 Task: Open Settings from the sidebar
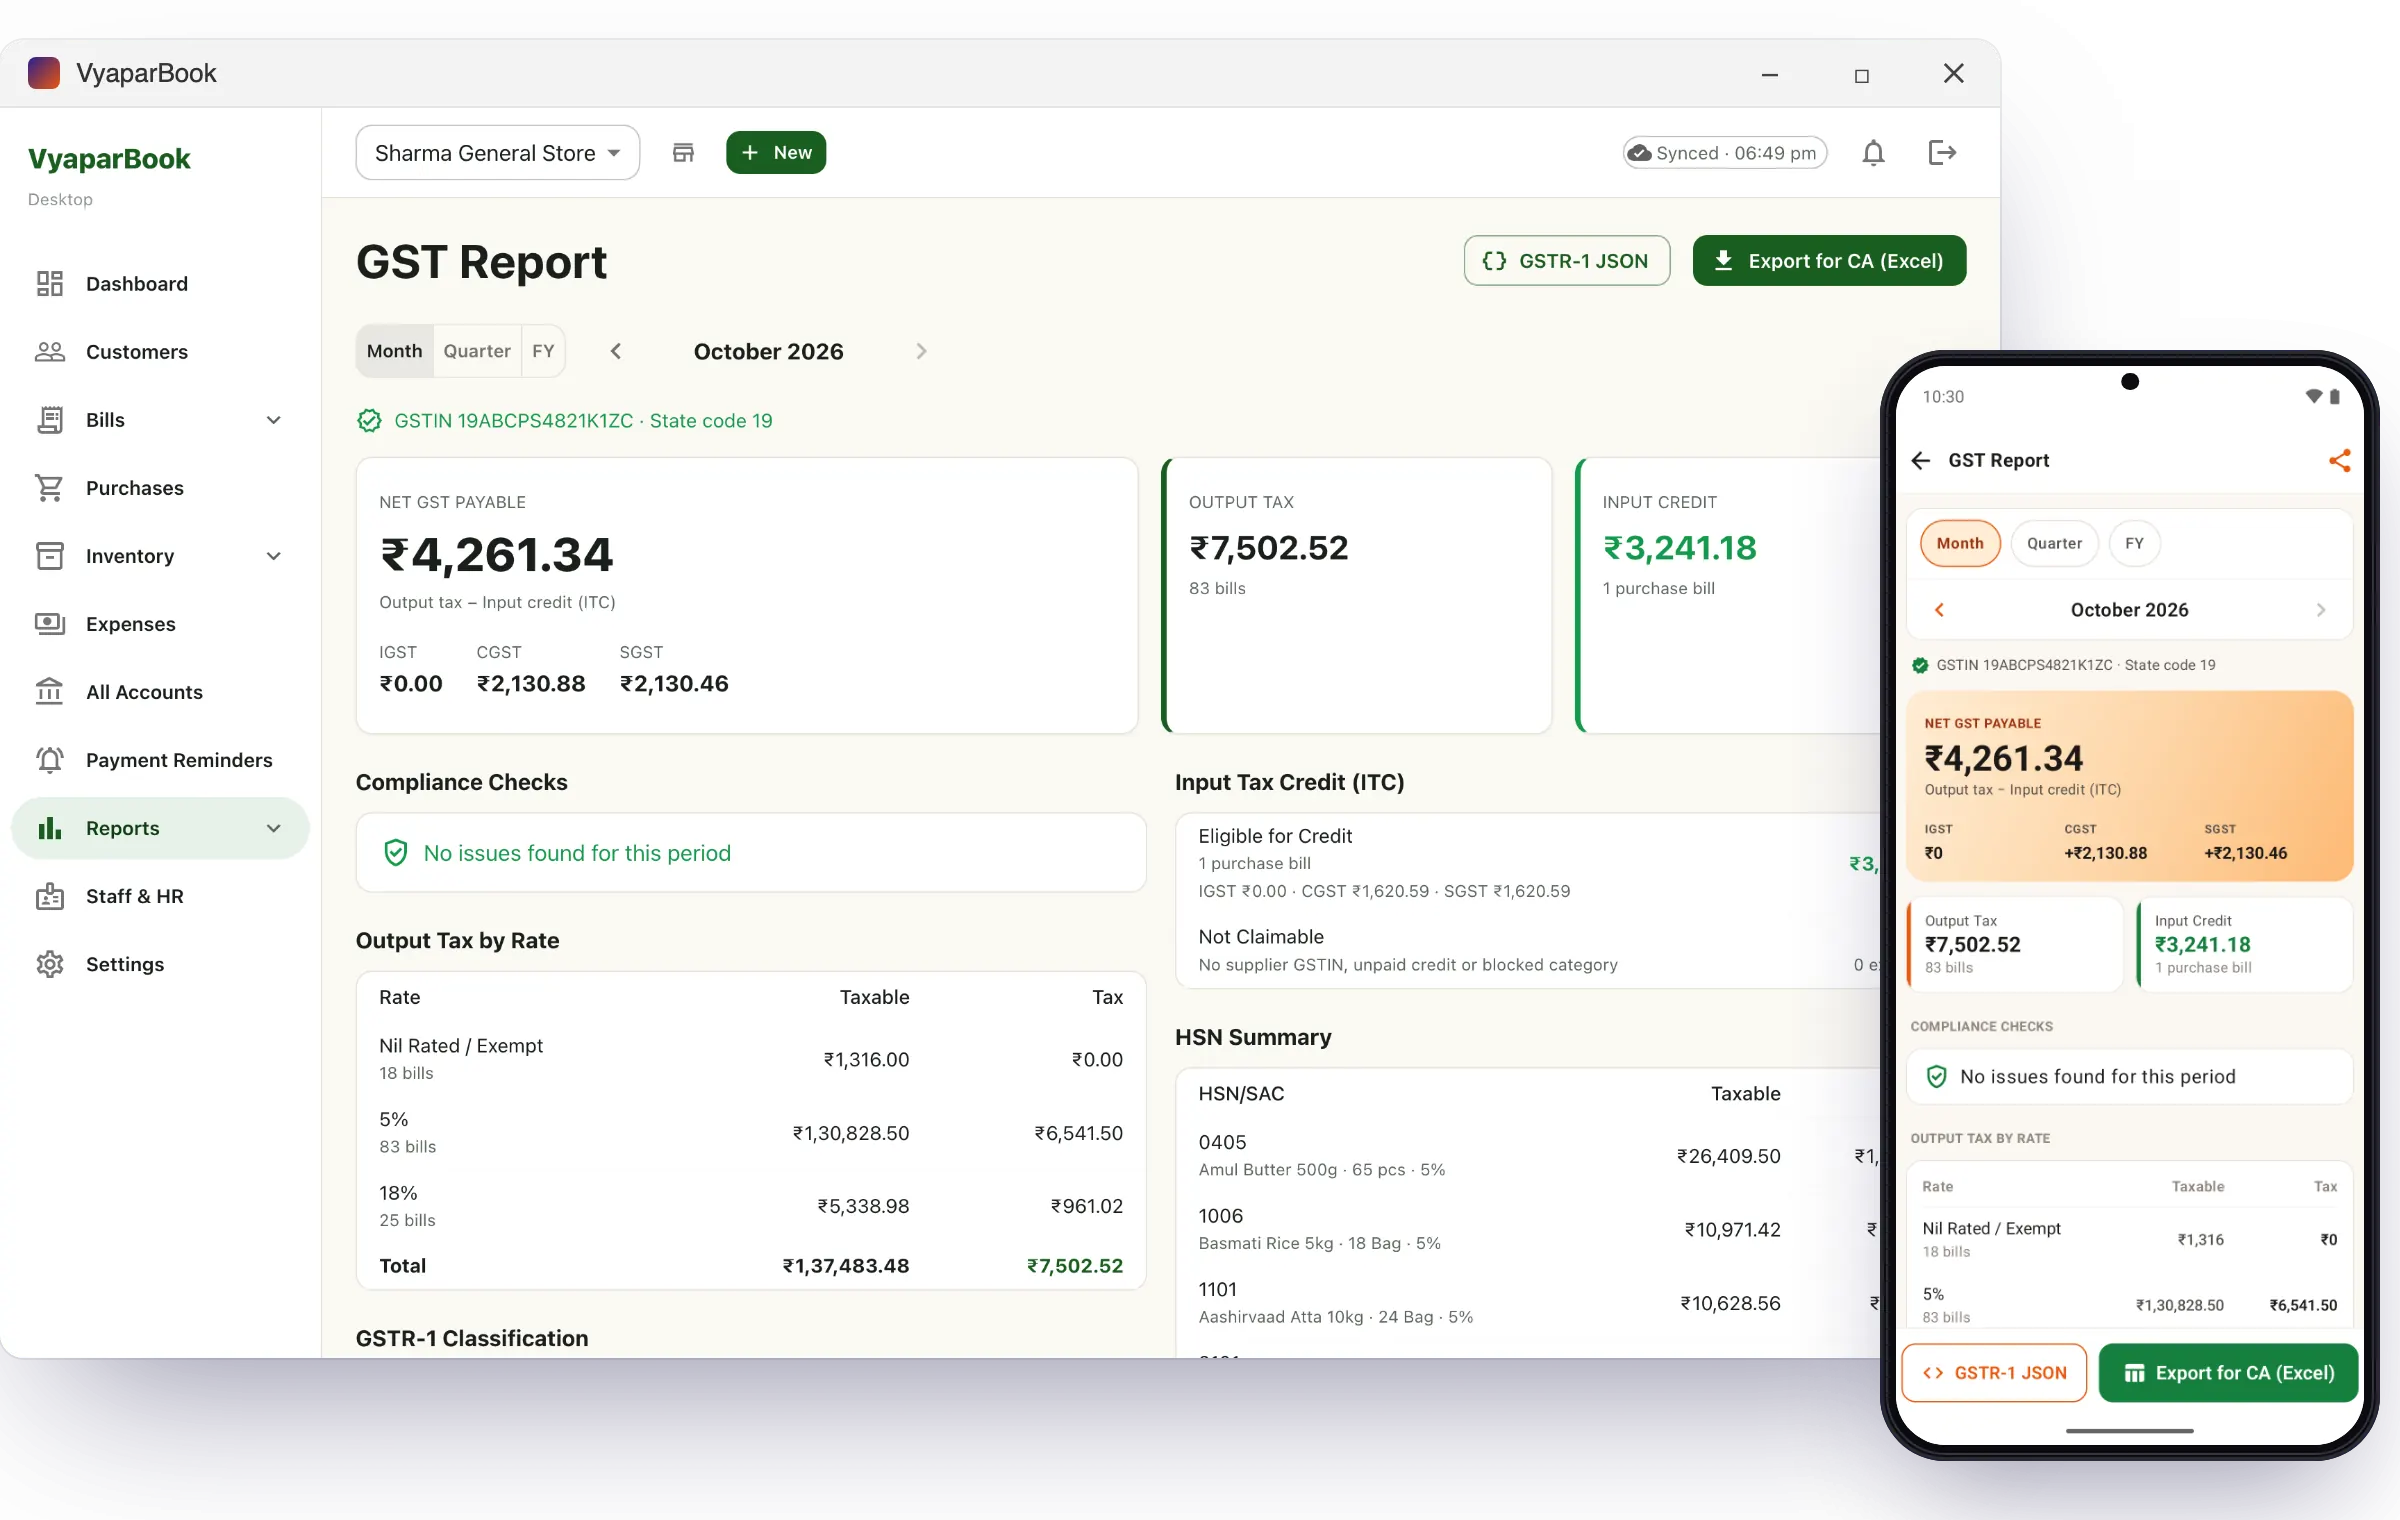click(x=160, y=964)
